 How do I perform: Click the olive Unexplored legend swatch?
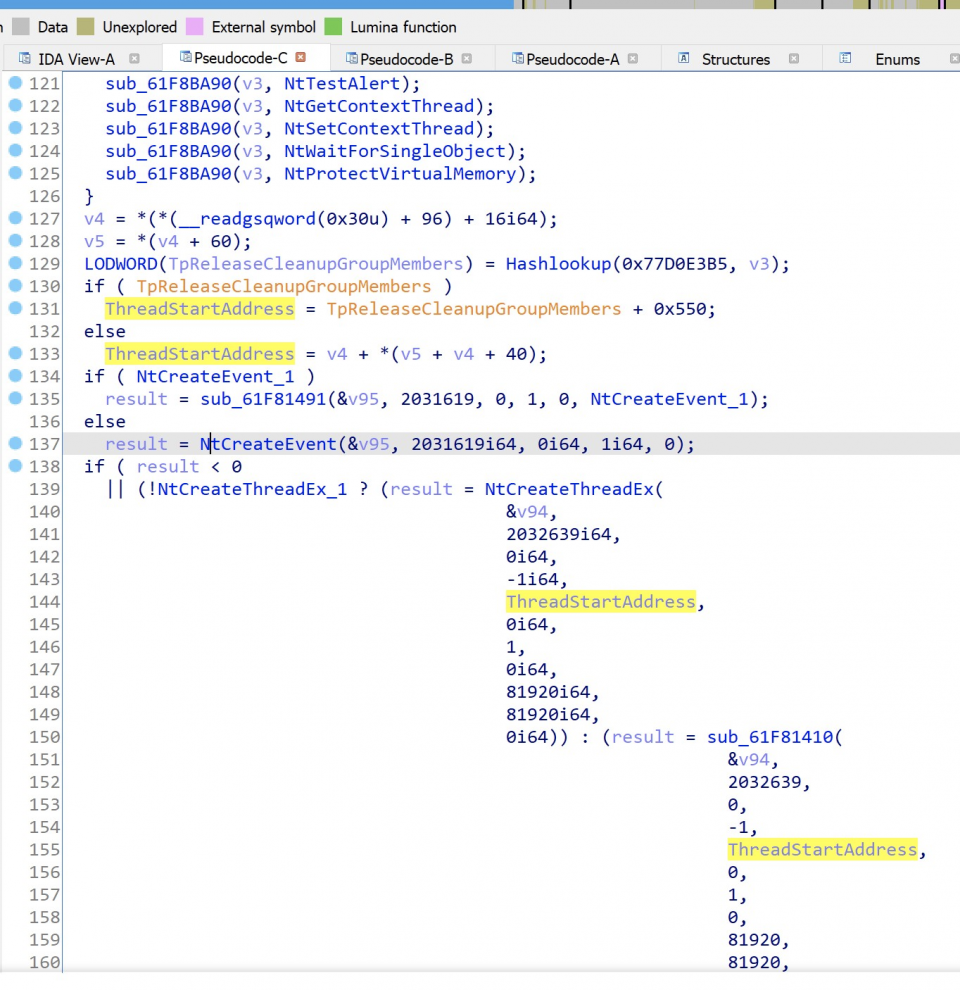[85, 27]
